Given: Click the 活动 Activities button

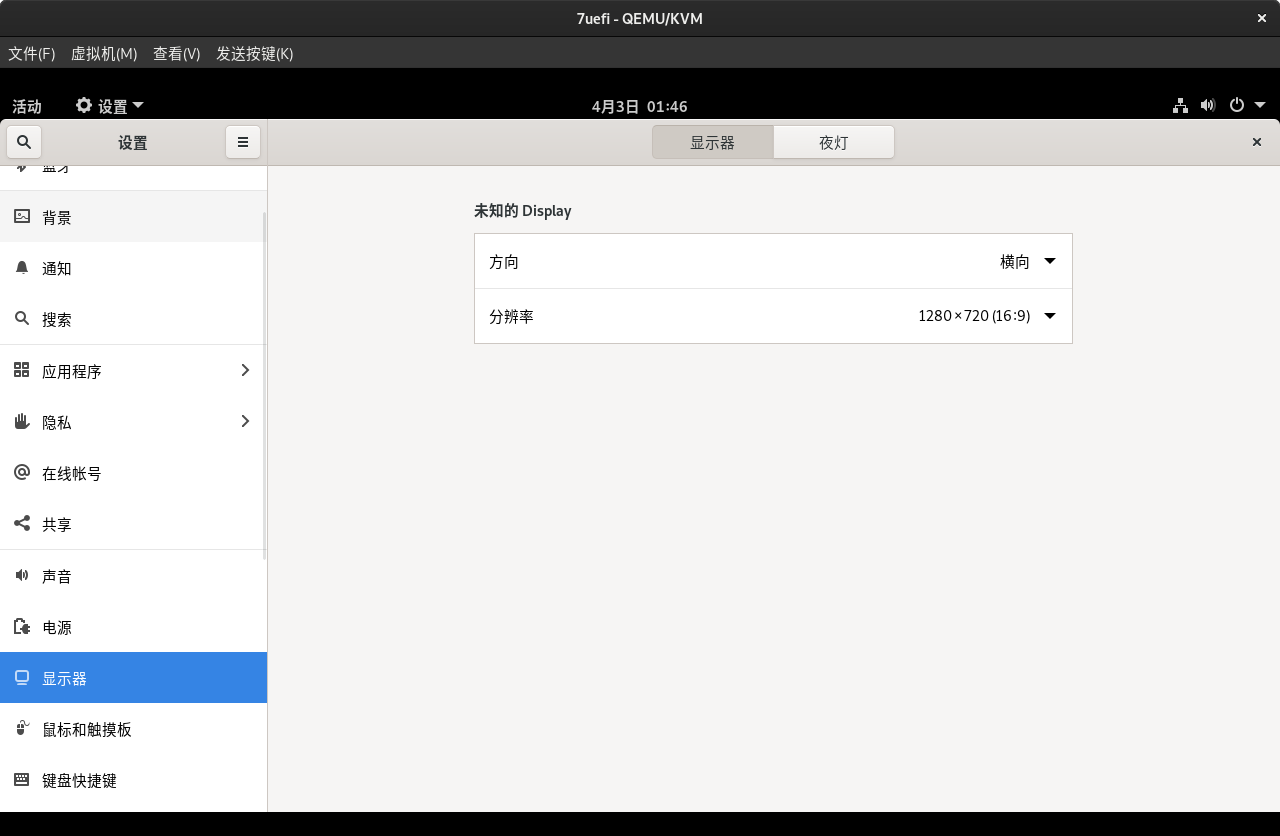Looking at the screenshot, I should point(27,106).
